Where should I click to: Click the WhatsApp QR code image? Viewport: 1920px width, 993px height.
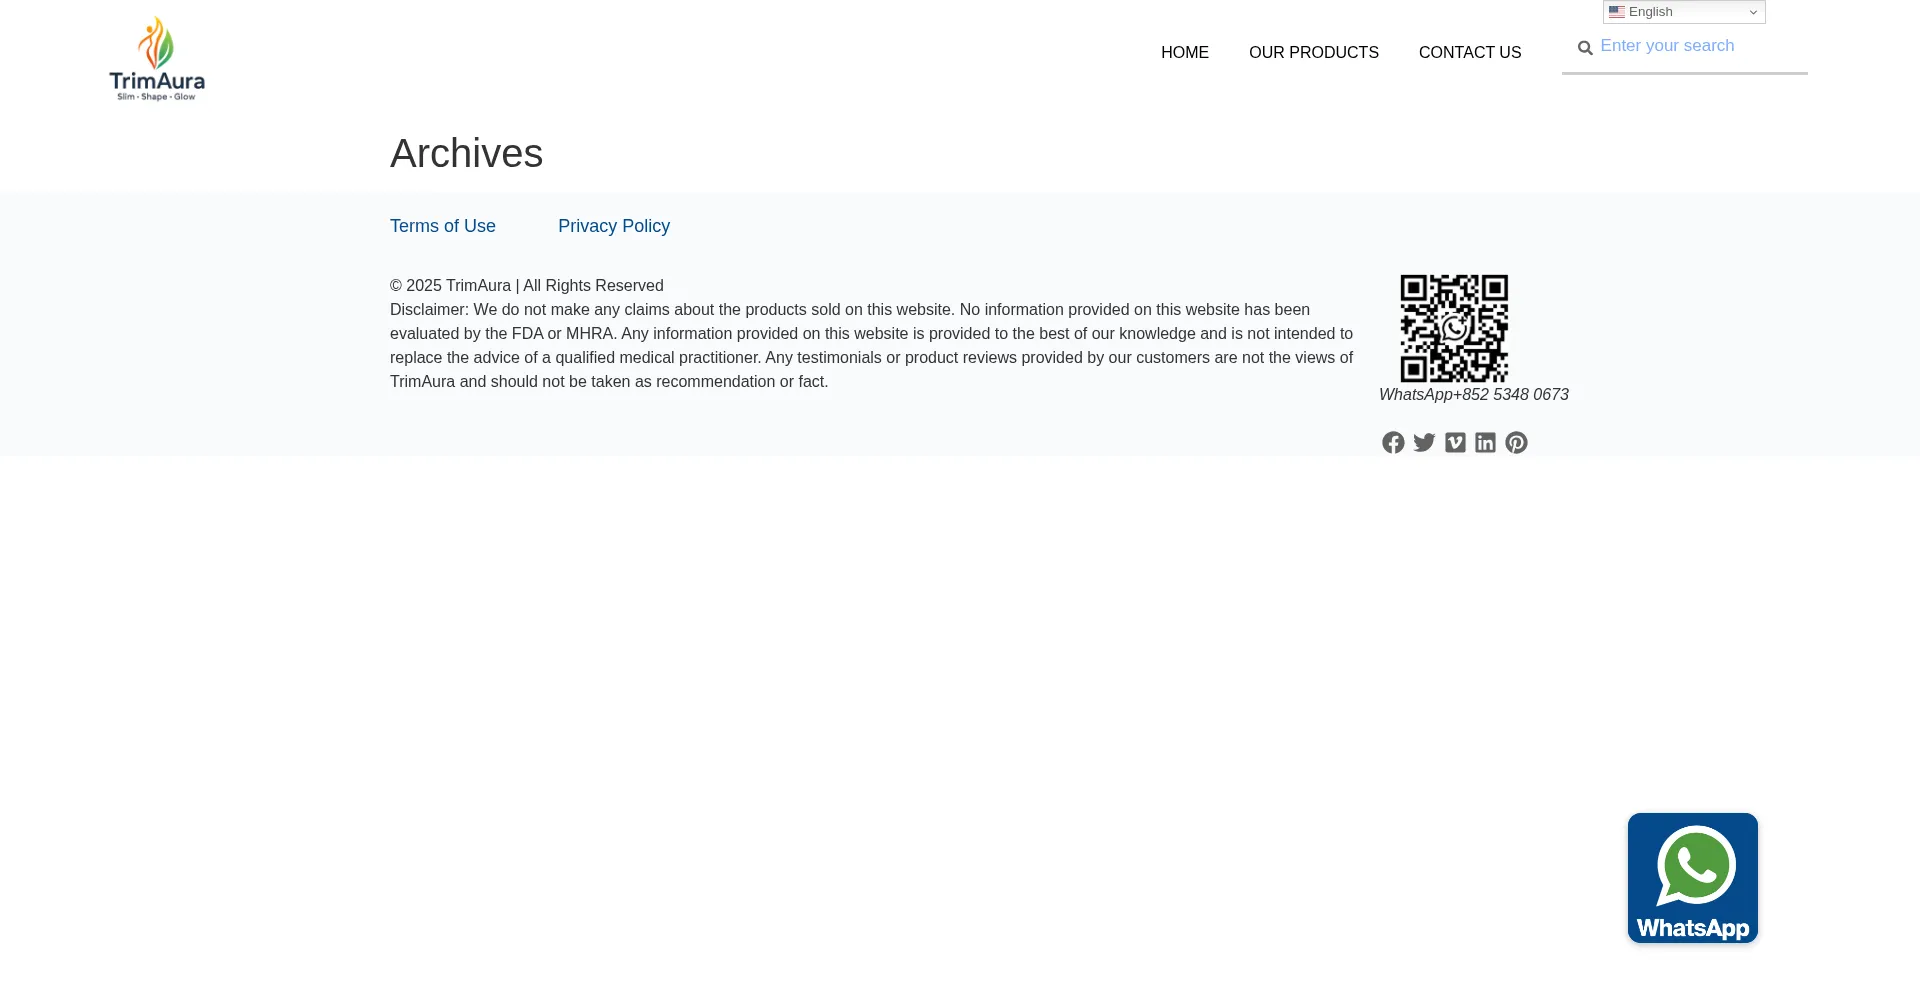[1453, 328]
